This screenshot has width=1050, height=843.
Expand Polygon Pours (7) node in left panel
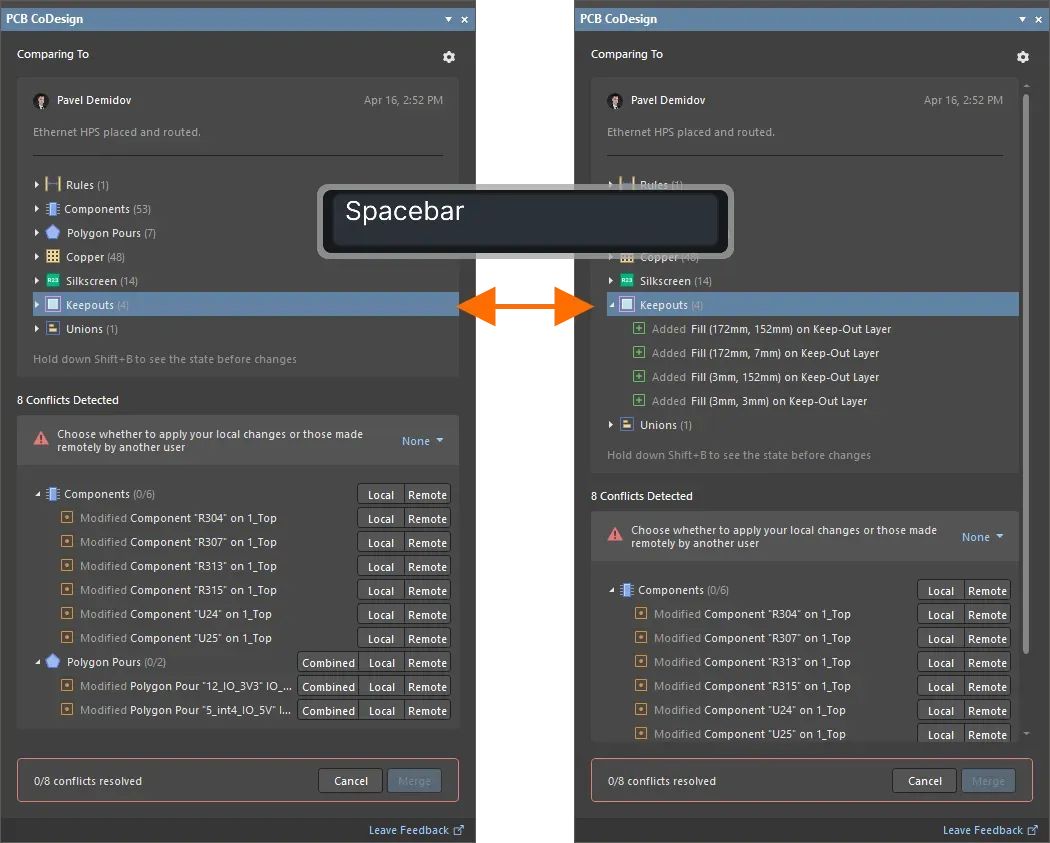(x=36, y=232)
